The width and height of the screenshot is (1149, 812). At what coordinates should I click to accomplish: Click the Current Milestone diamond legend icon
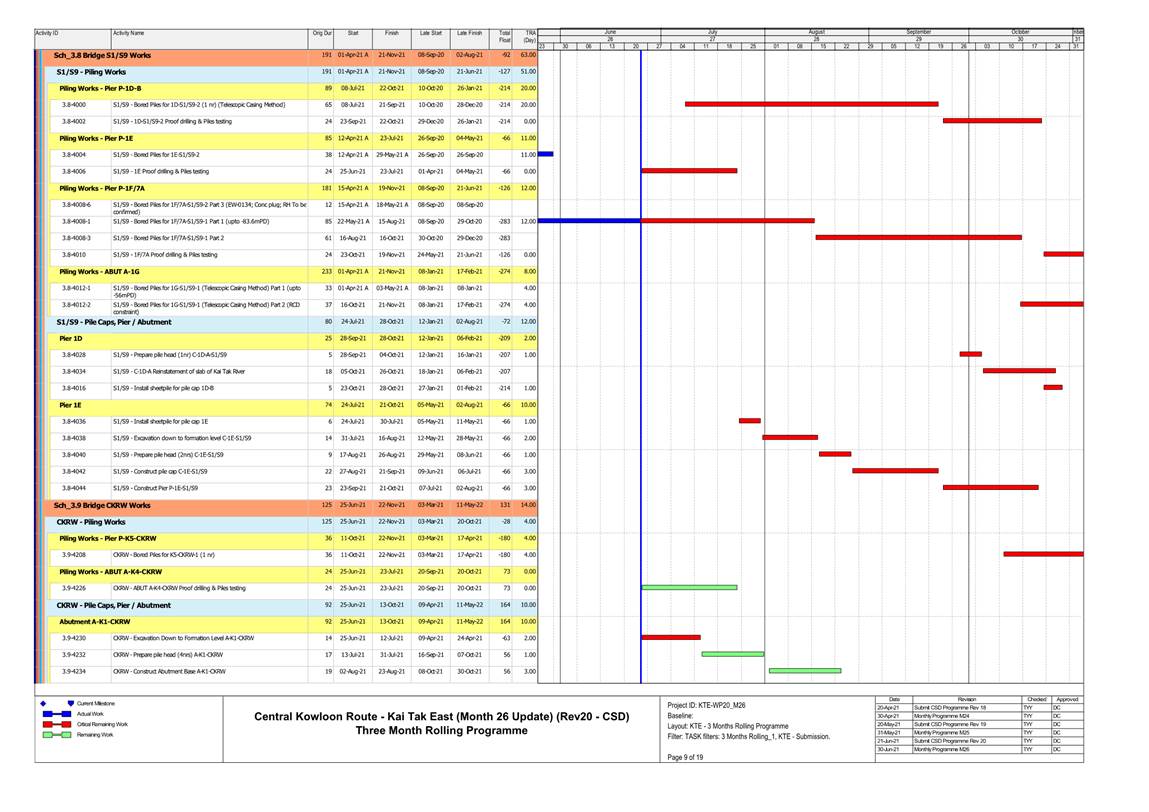pyautogui.click(x=42, y=705)
